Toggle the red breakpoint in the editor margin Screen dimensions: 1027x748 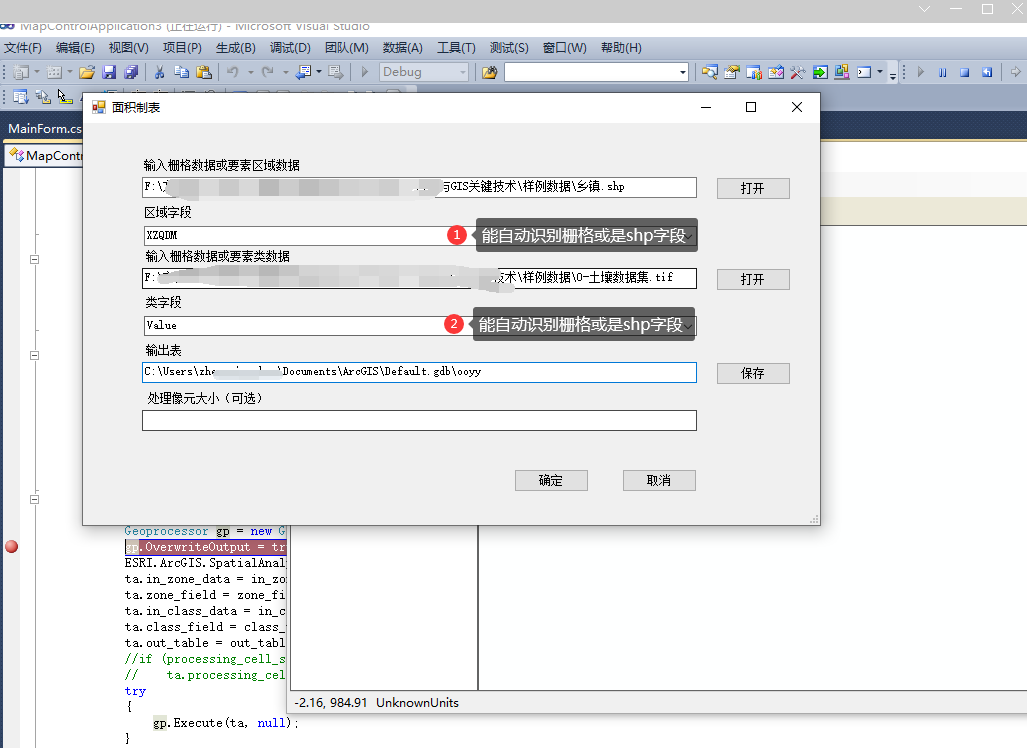coord(11,547)
